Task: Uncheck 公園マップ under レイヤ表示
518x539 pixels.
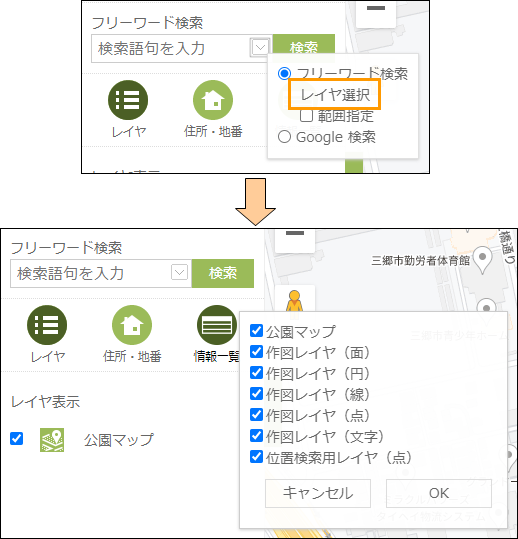Action: point(16,439)
